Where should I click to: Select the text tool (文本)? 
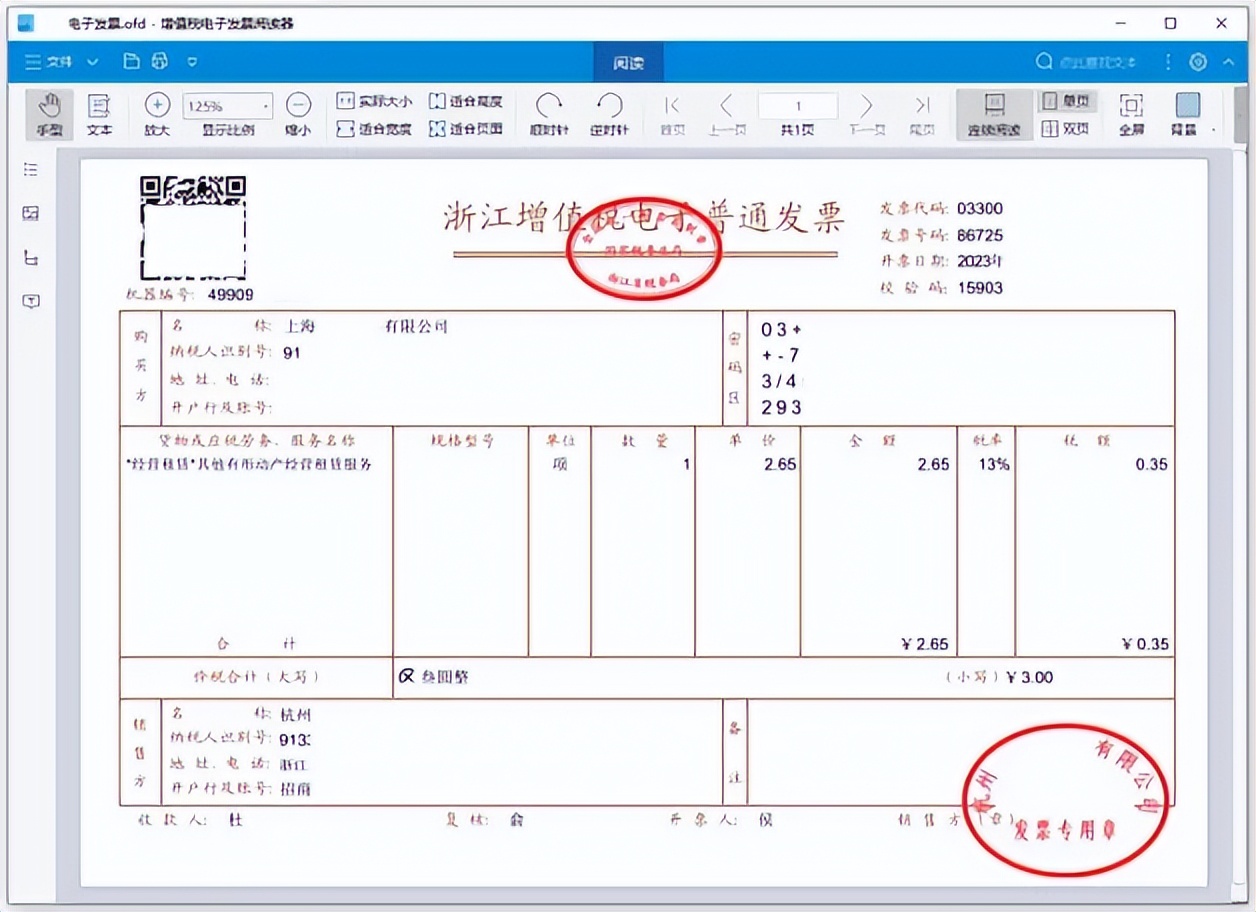[x=98, y=113]
